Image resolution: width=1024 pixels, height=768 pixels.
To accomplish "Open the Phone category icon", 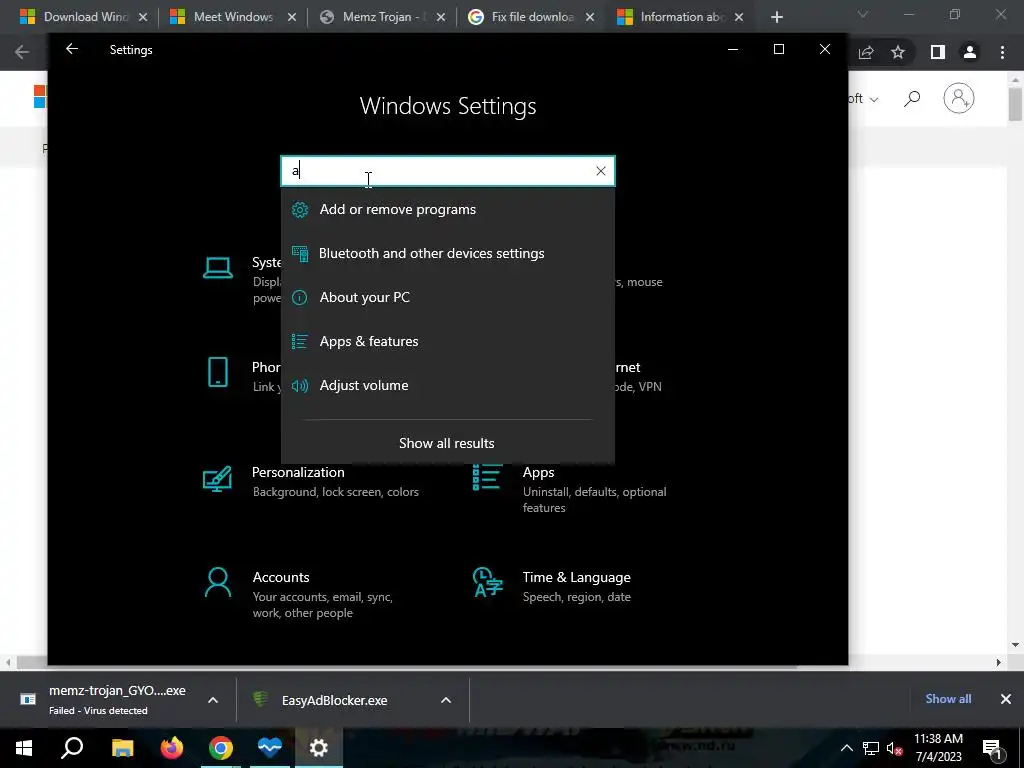I will point(217,372).
